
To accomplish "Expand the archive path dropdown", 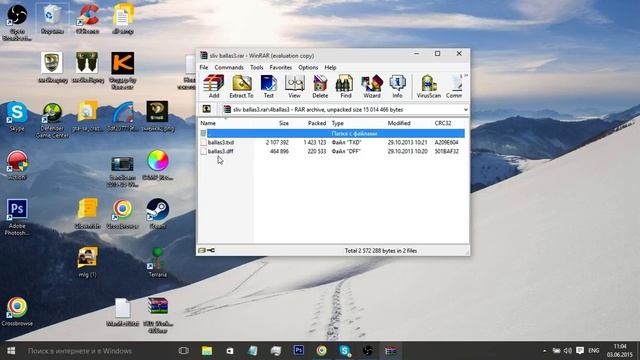I will [465, 109].
